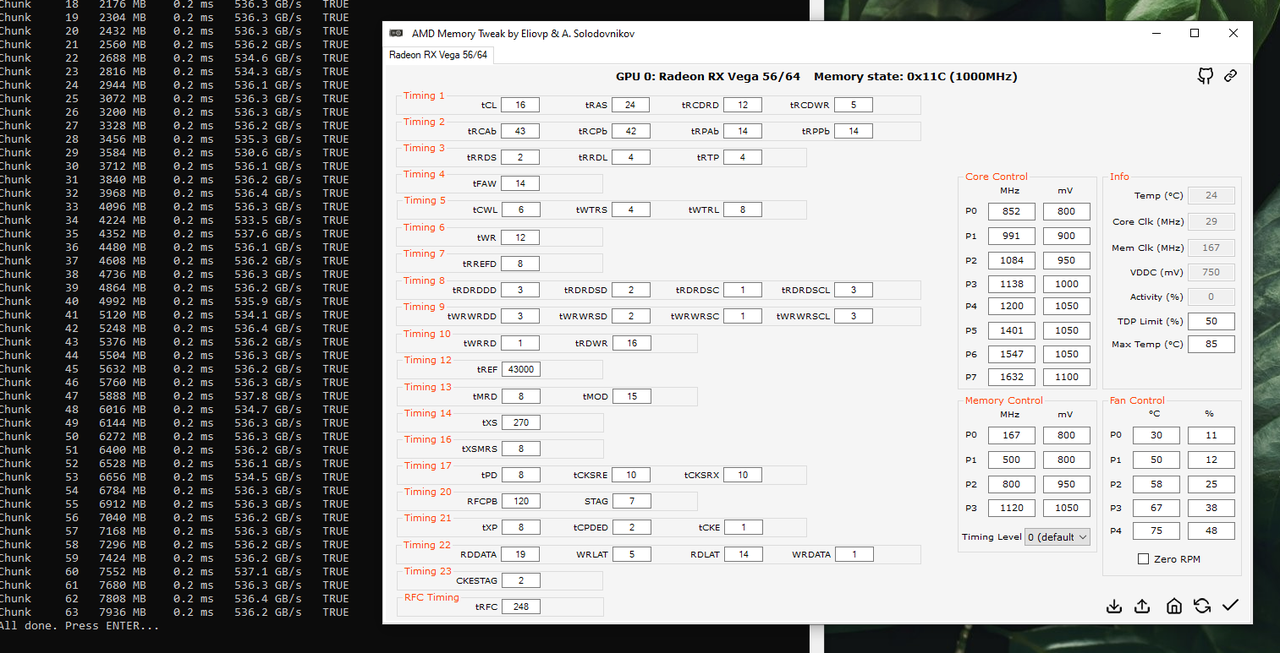Image resolution: width=1280 pixels, height=653 pixels.
Task: Edit Fan Control P4 percent field
Action: pyautogui.click(x=1211, y=531)
